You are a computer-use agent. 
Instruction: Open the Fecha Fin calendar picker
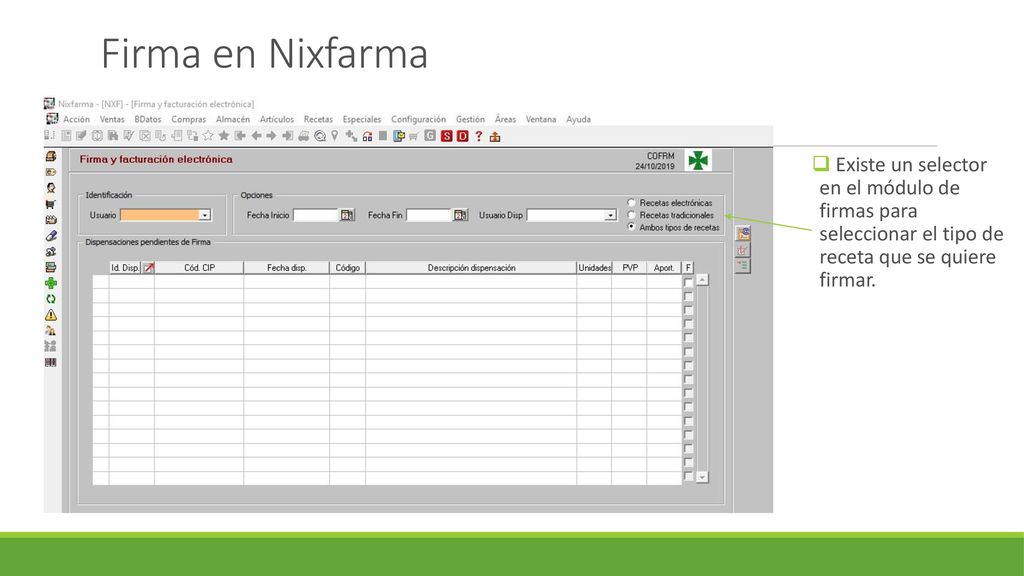460,215
